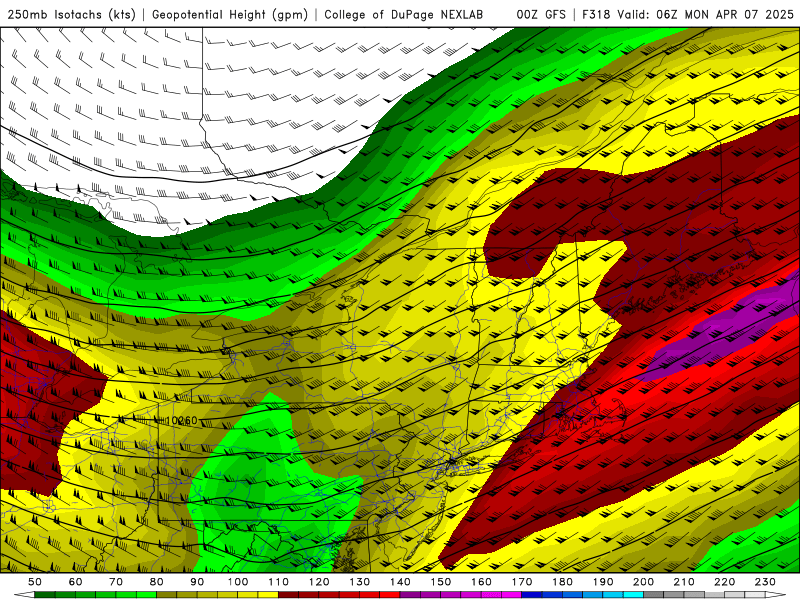Click the 60 value on the color scale
The height and width of the screenshot is (600, 800).
click(76, 582)
